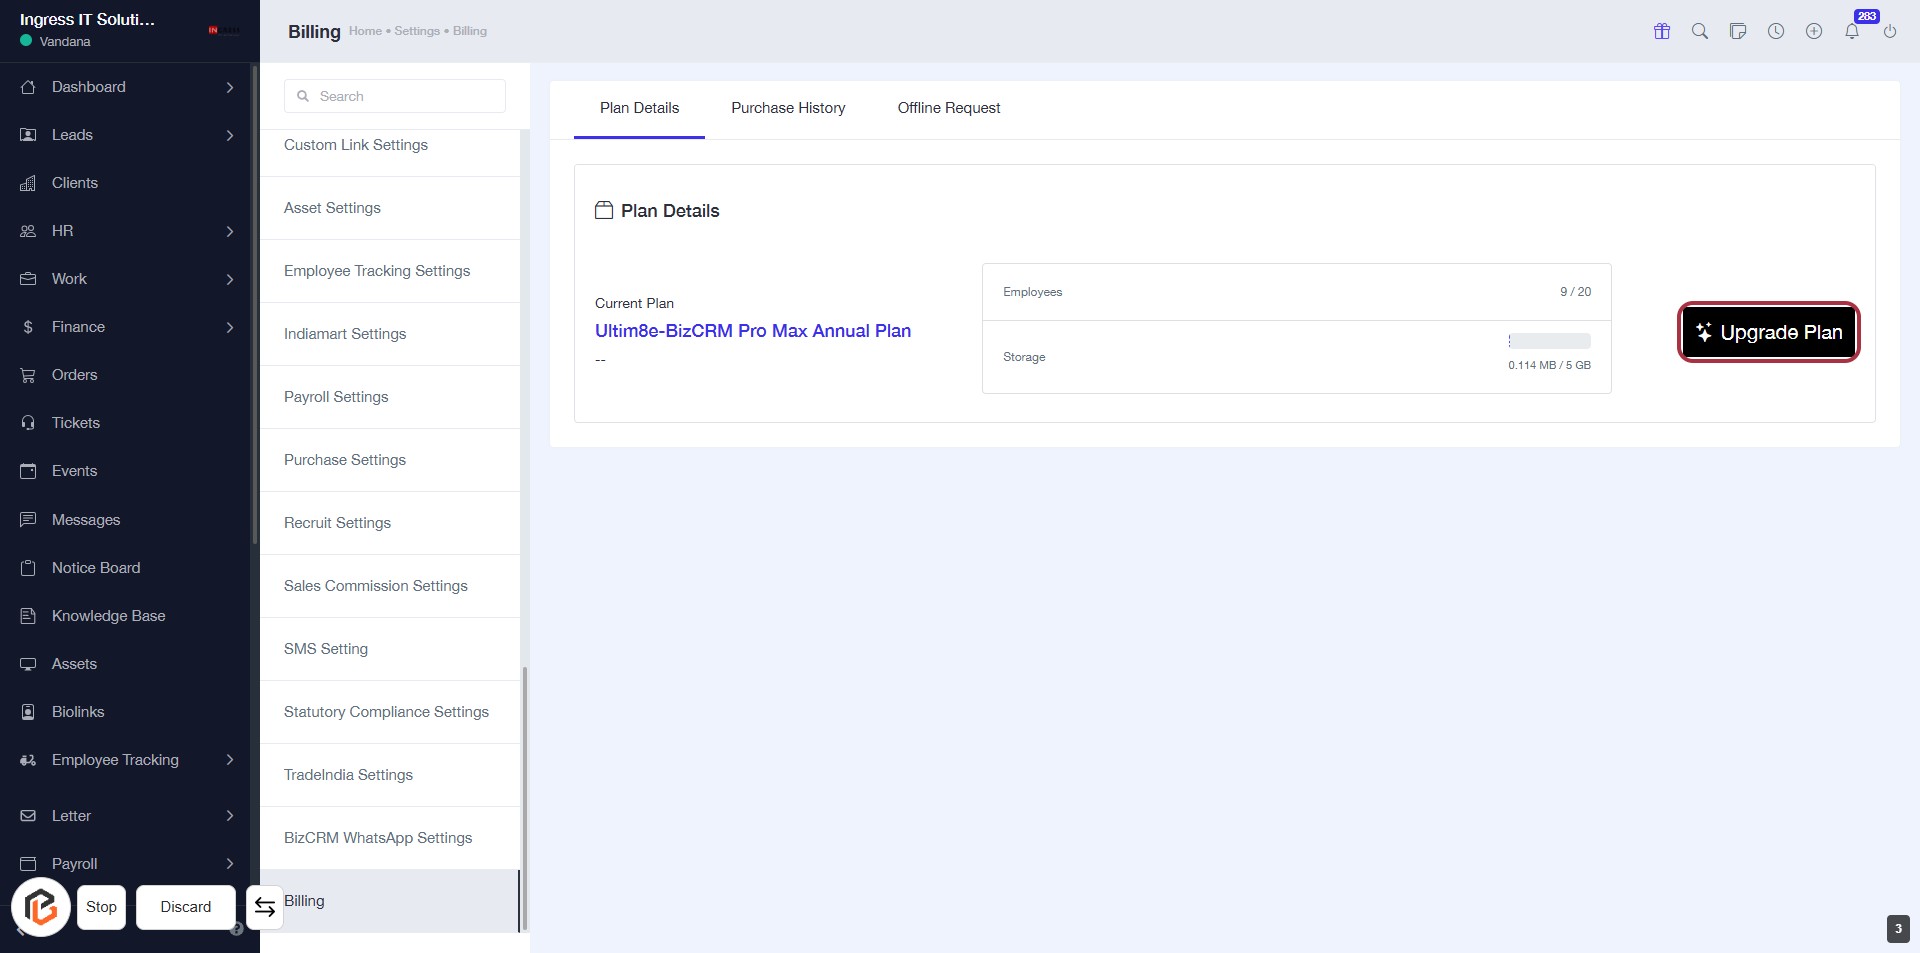Open the sticky notes icon

1738,31
